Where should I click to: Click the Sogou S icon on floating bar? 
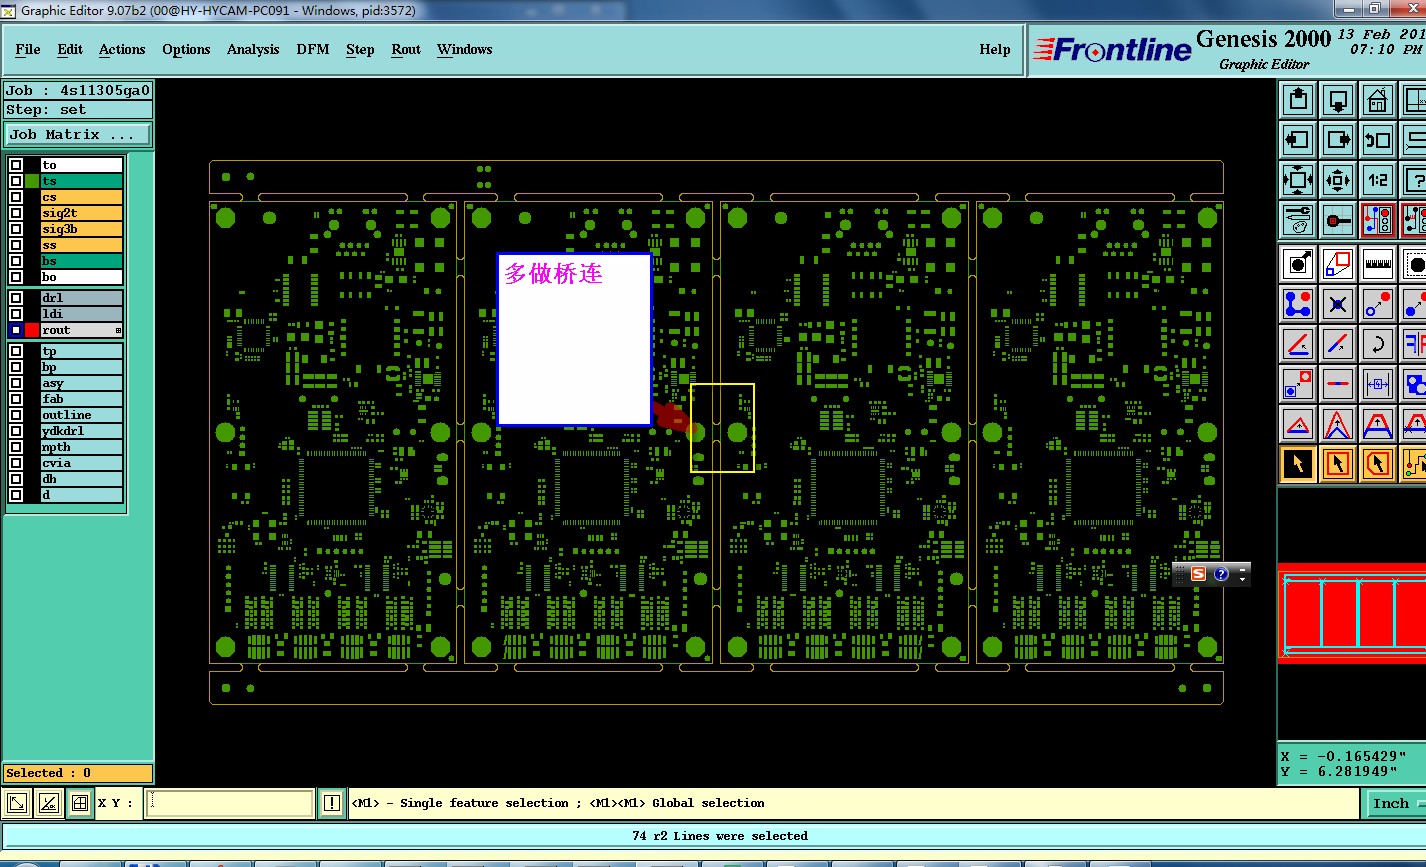[1198, 574]
